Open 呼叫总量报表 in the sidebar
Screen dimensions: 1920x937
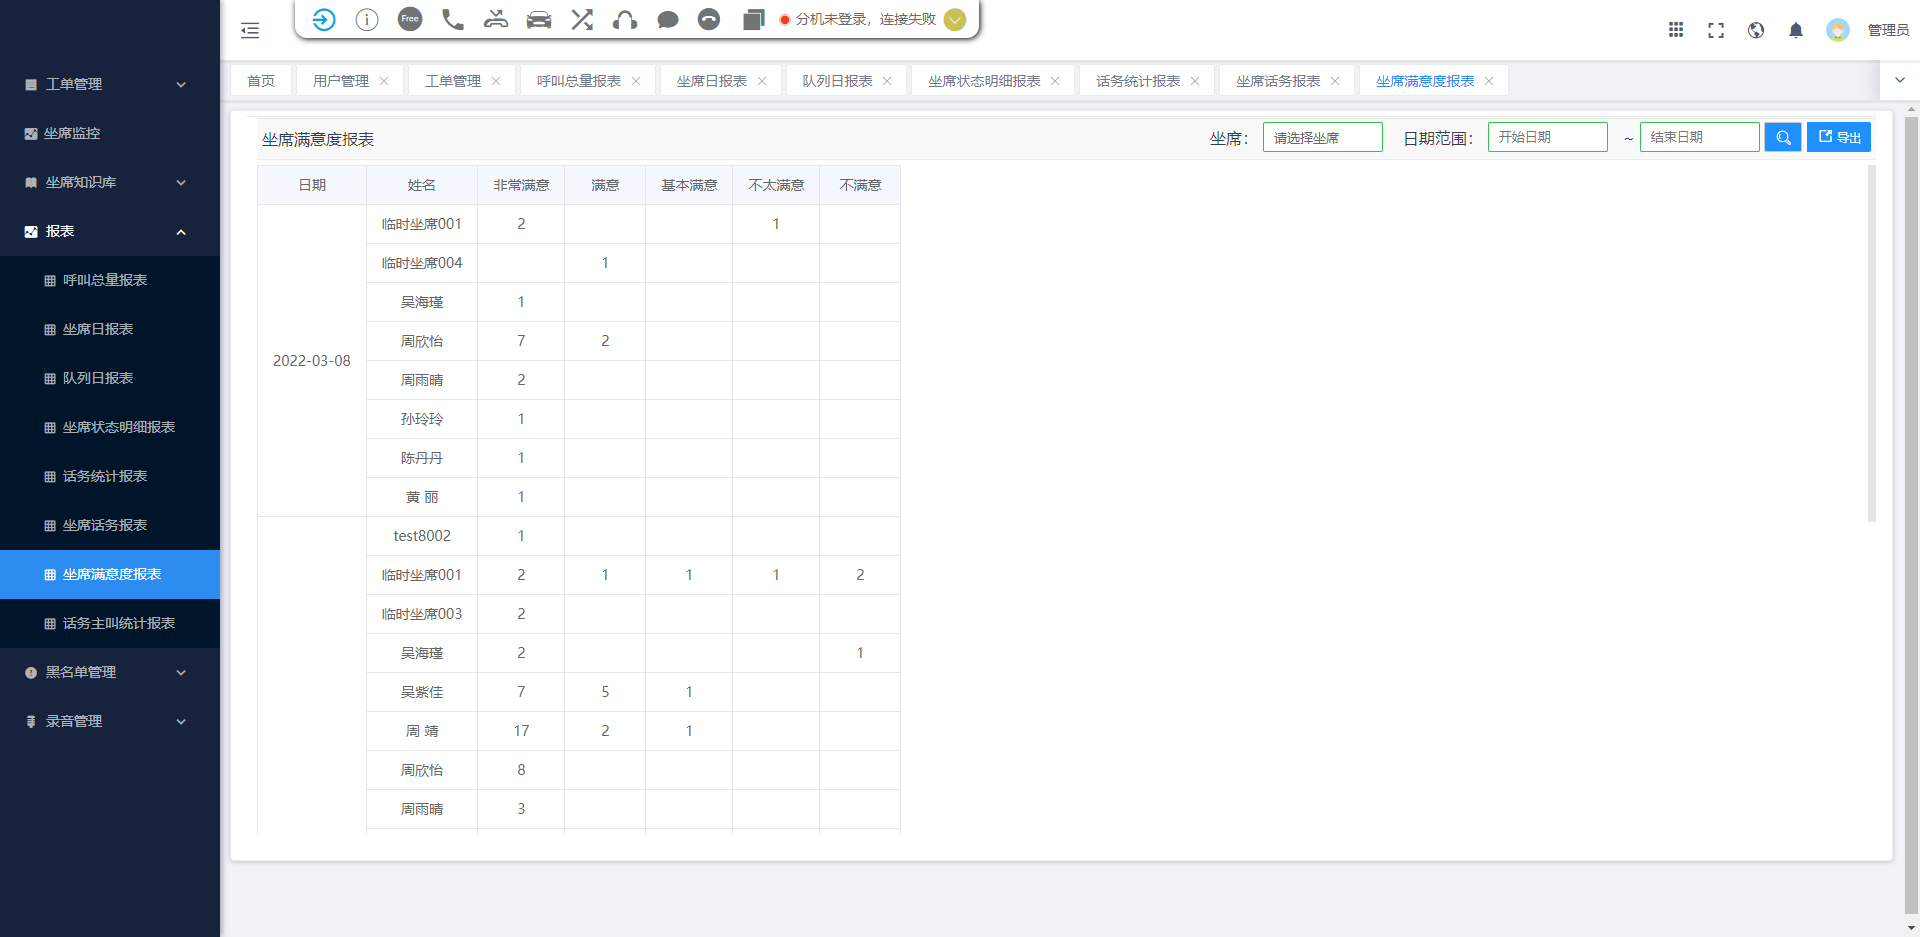pyautogui.click(x=110, y=280)
